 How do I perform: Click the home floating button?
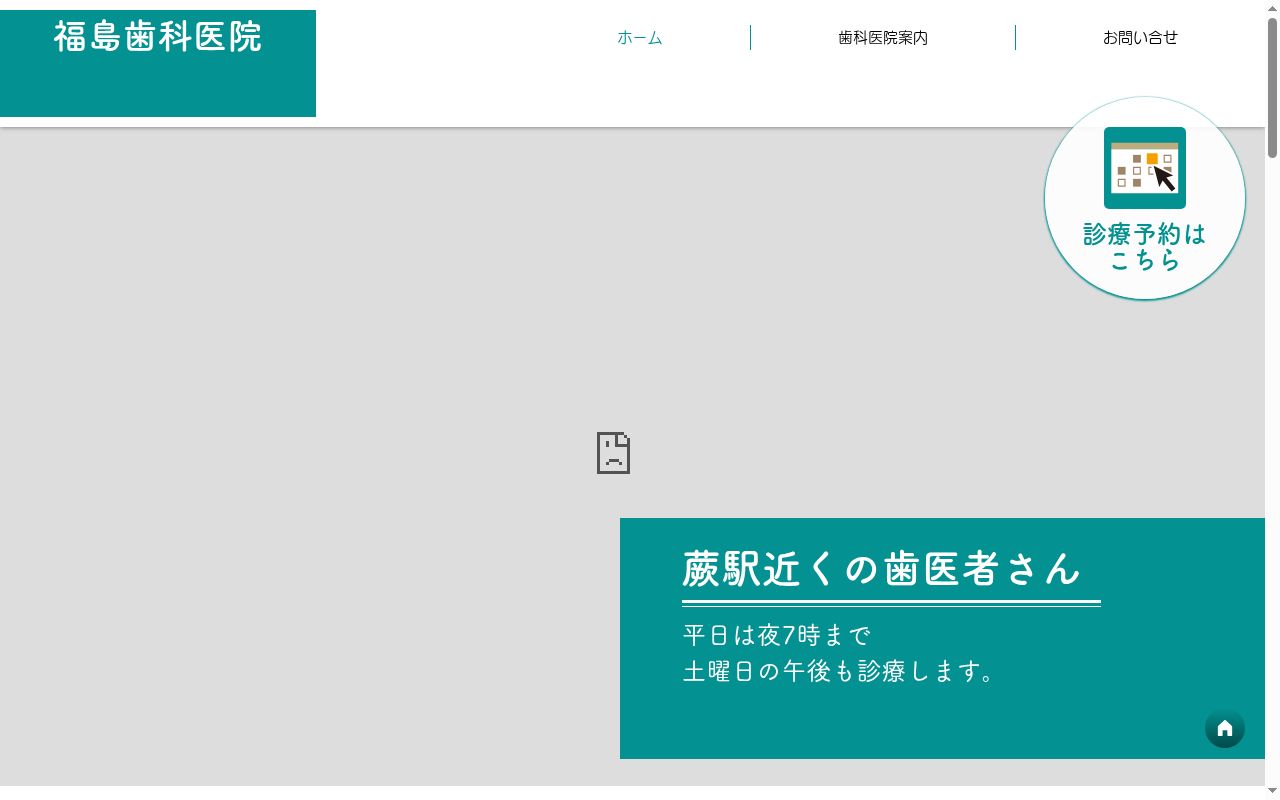[1225, 728]
